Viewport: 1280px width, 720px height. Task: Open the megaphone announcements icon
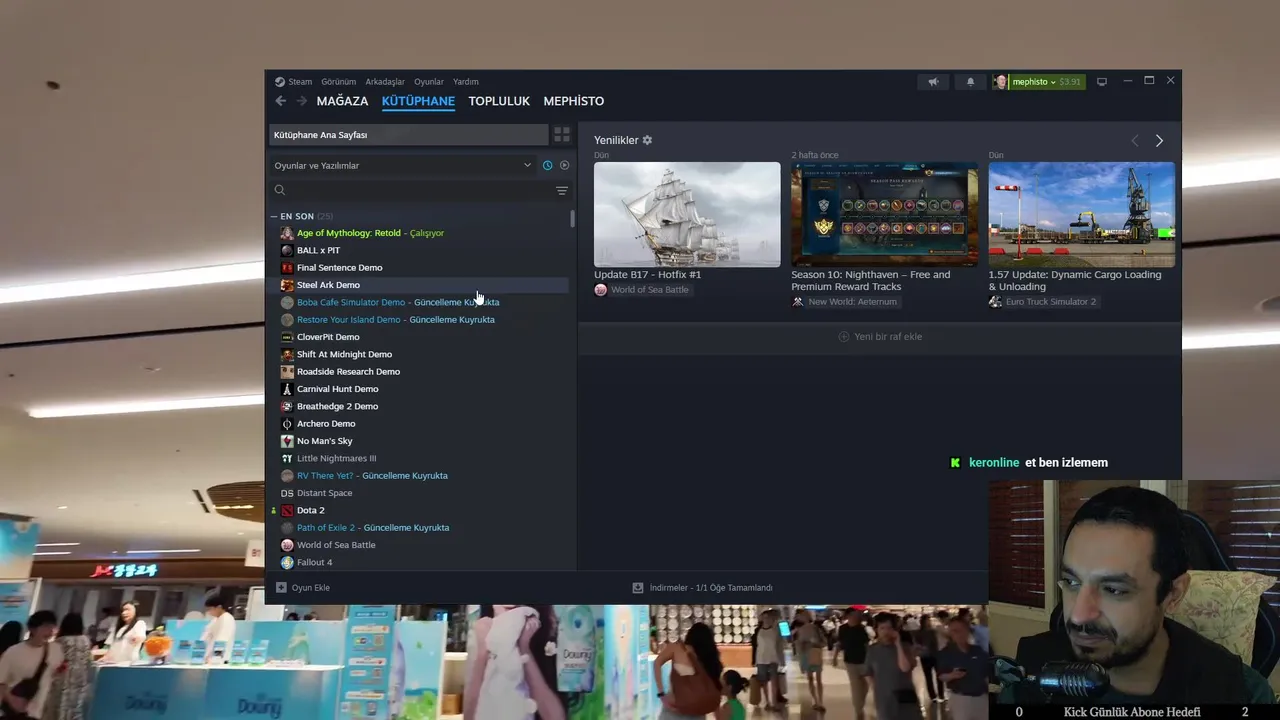[933, 82]
